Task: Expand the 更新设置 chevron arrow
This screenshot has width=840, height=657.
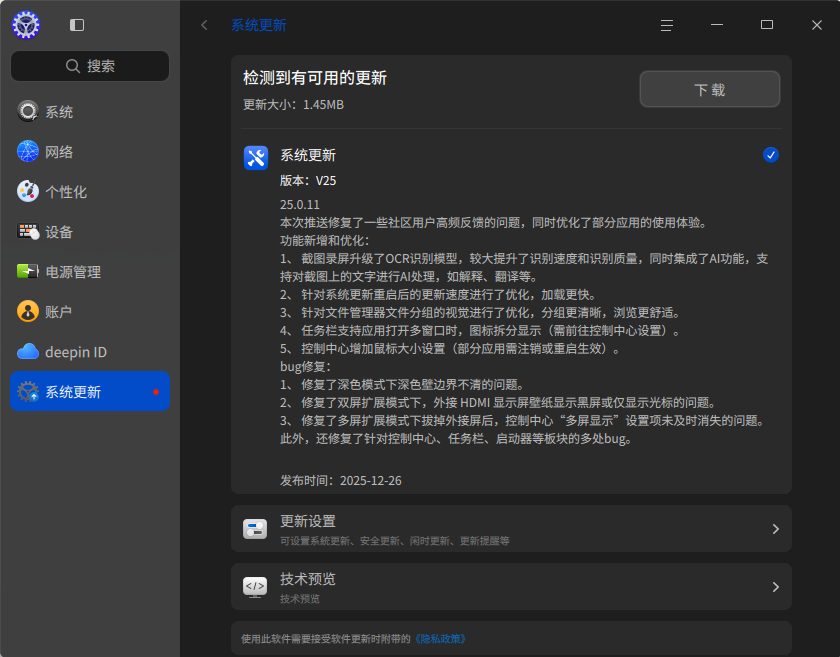Action: (x=775, y=529)
